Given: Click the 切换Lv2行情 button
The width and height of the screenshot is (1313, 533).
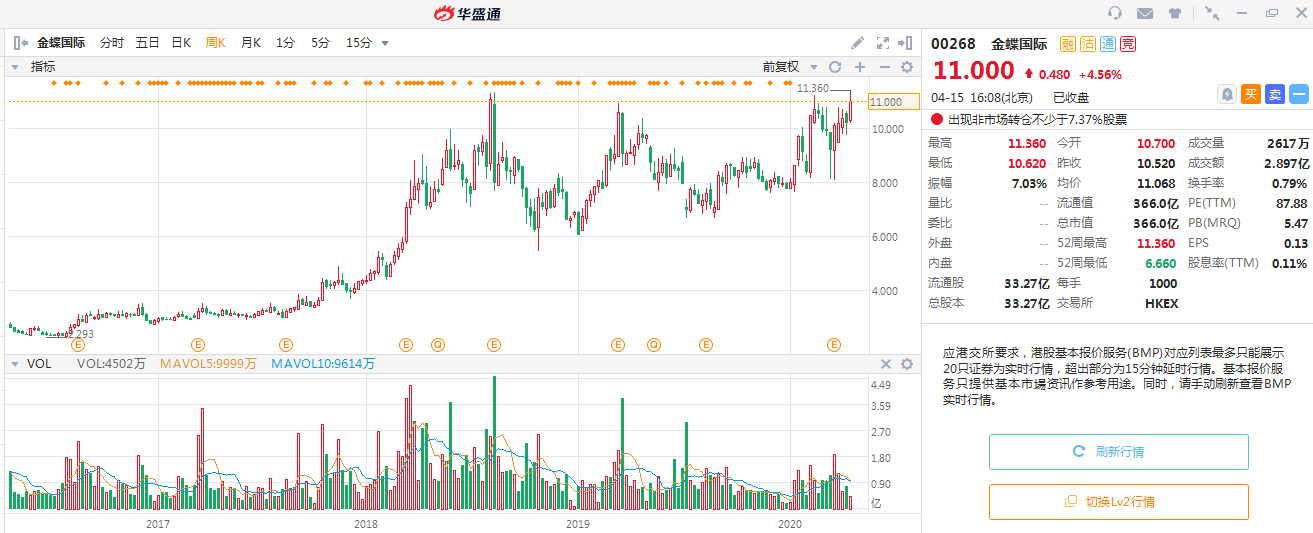Looking at the screenshot, I should click(1118, 502).
